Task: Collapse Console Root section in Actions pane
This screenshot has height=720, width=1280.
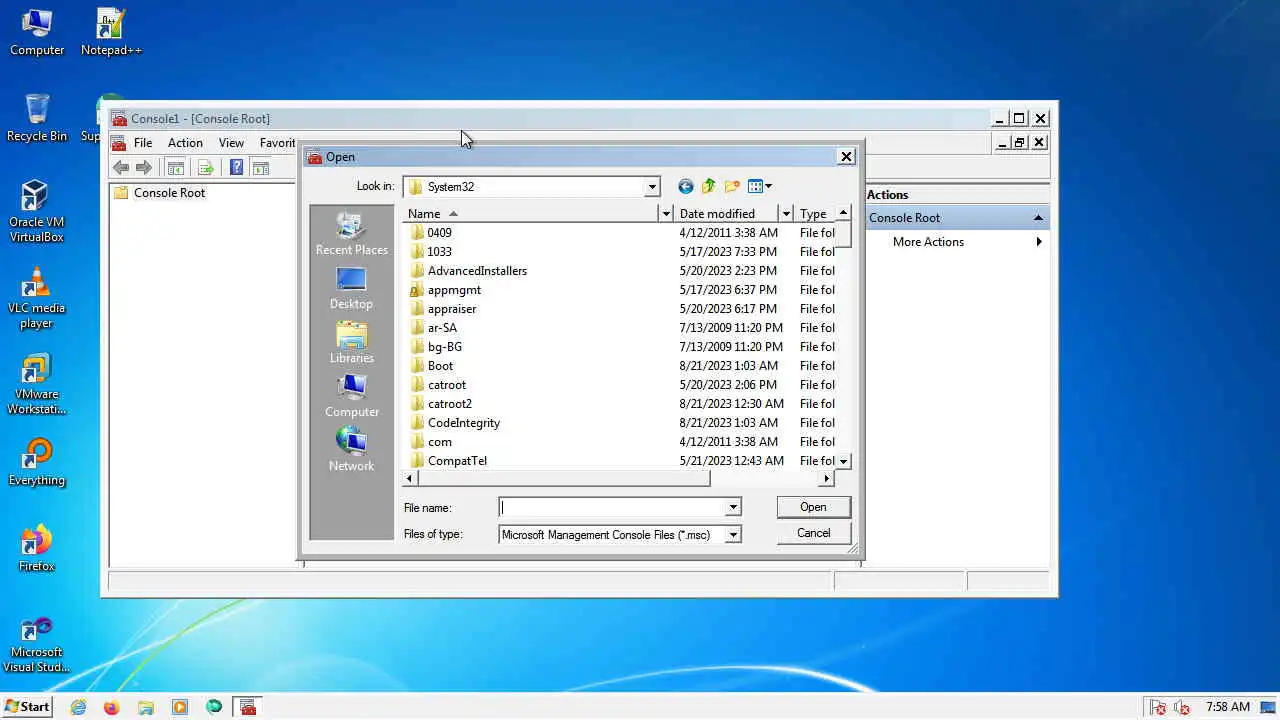Action: click(1038, 218)
